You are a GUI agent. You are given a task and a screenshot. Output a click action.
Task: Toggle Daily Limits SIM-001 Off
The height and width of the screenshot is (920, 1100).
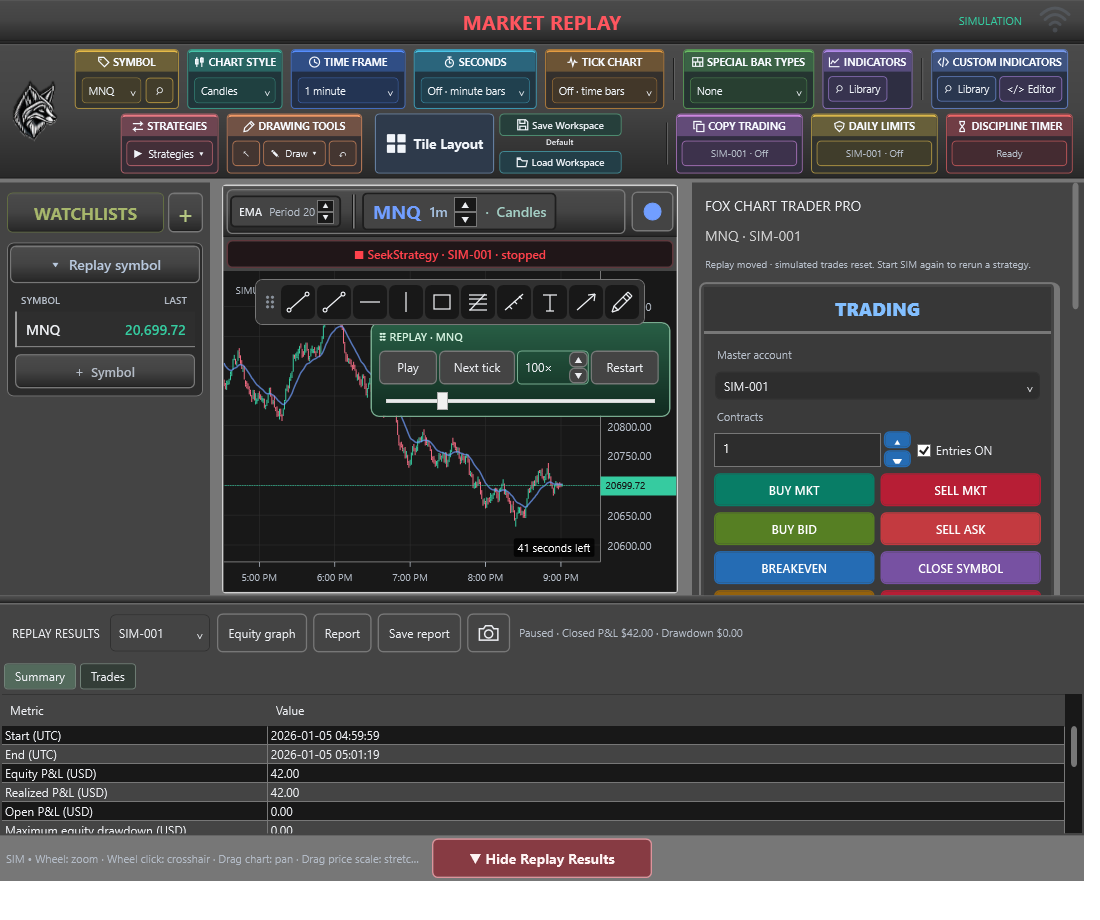point(874,154)
